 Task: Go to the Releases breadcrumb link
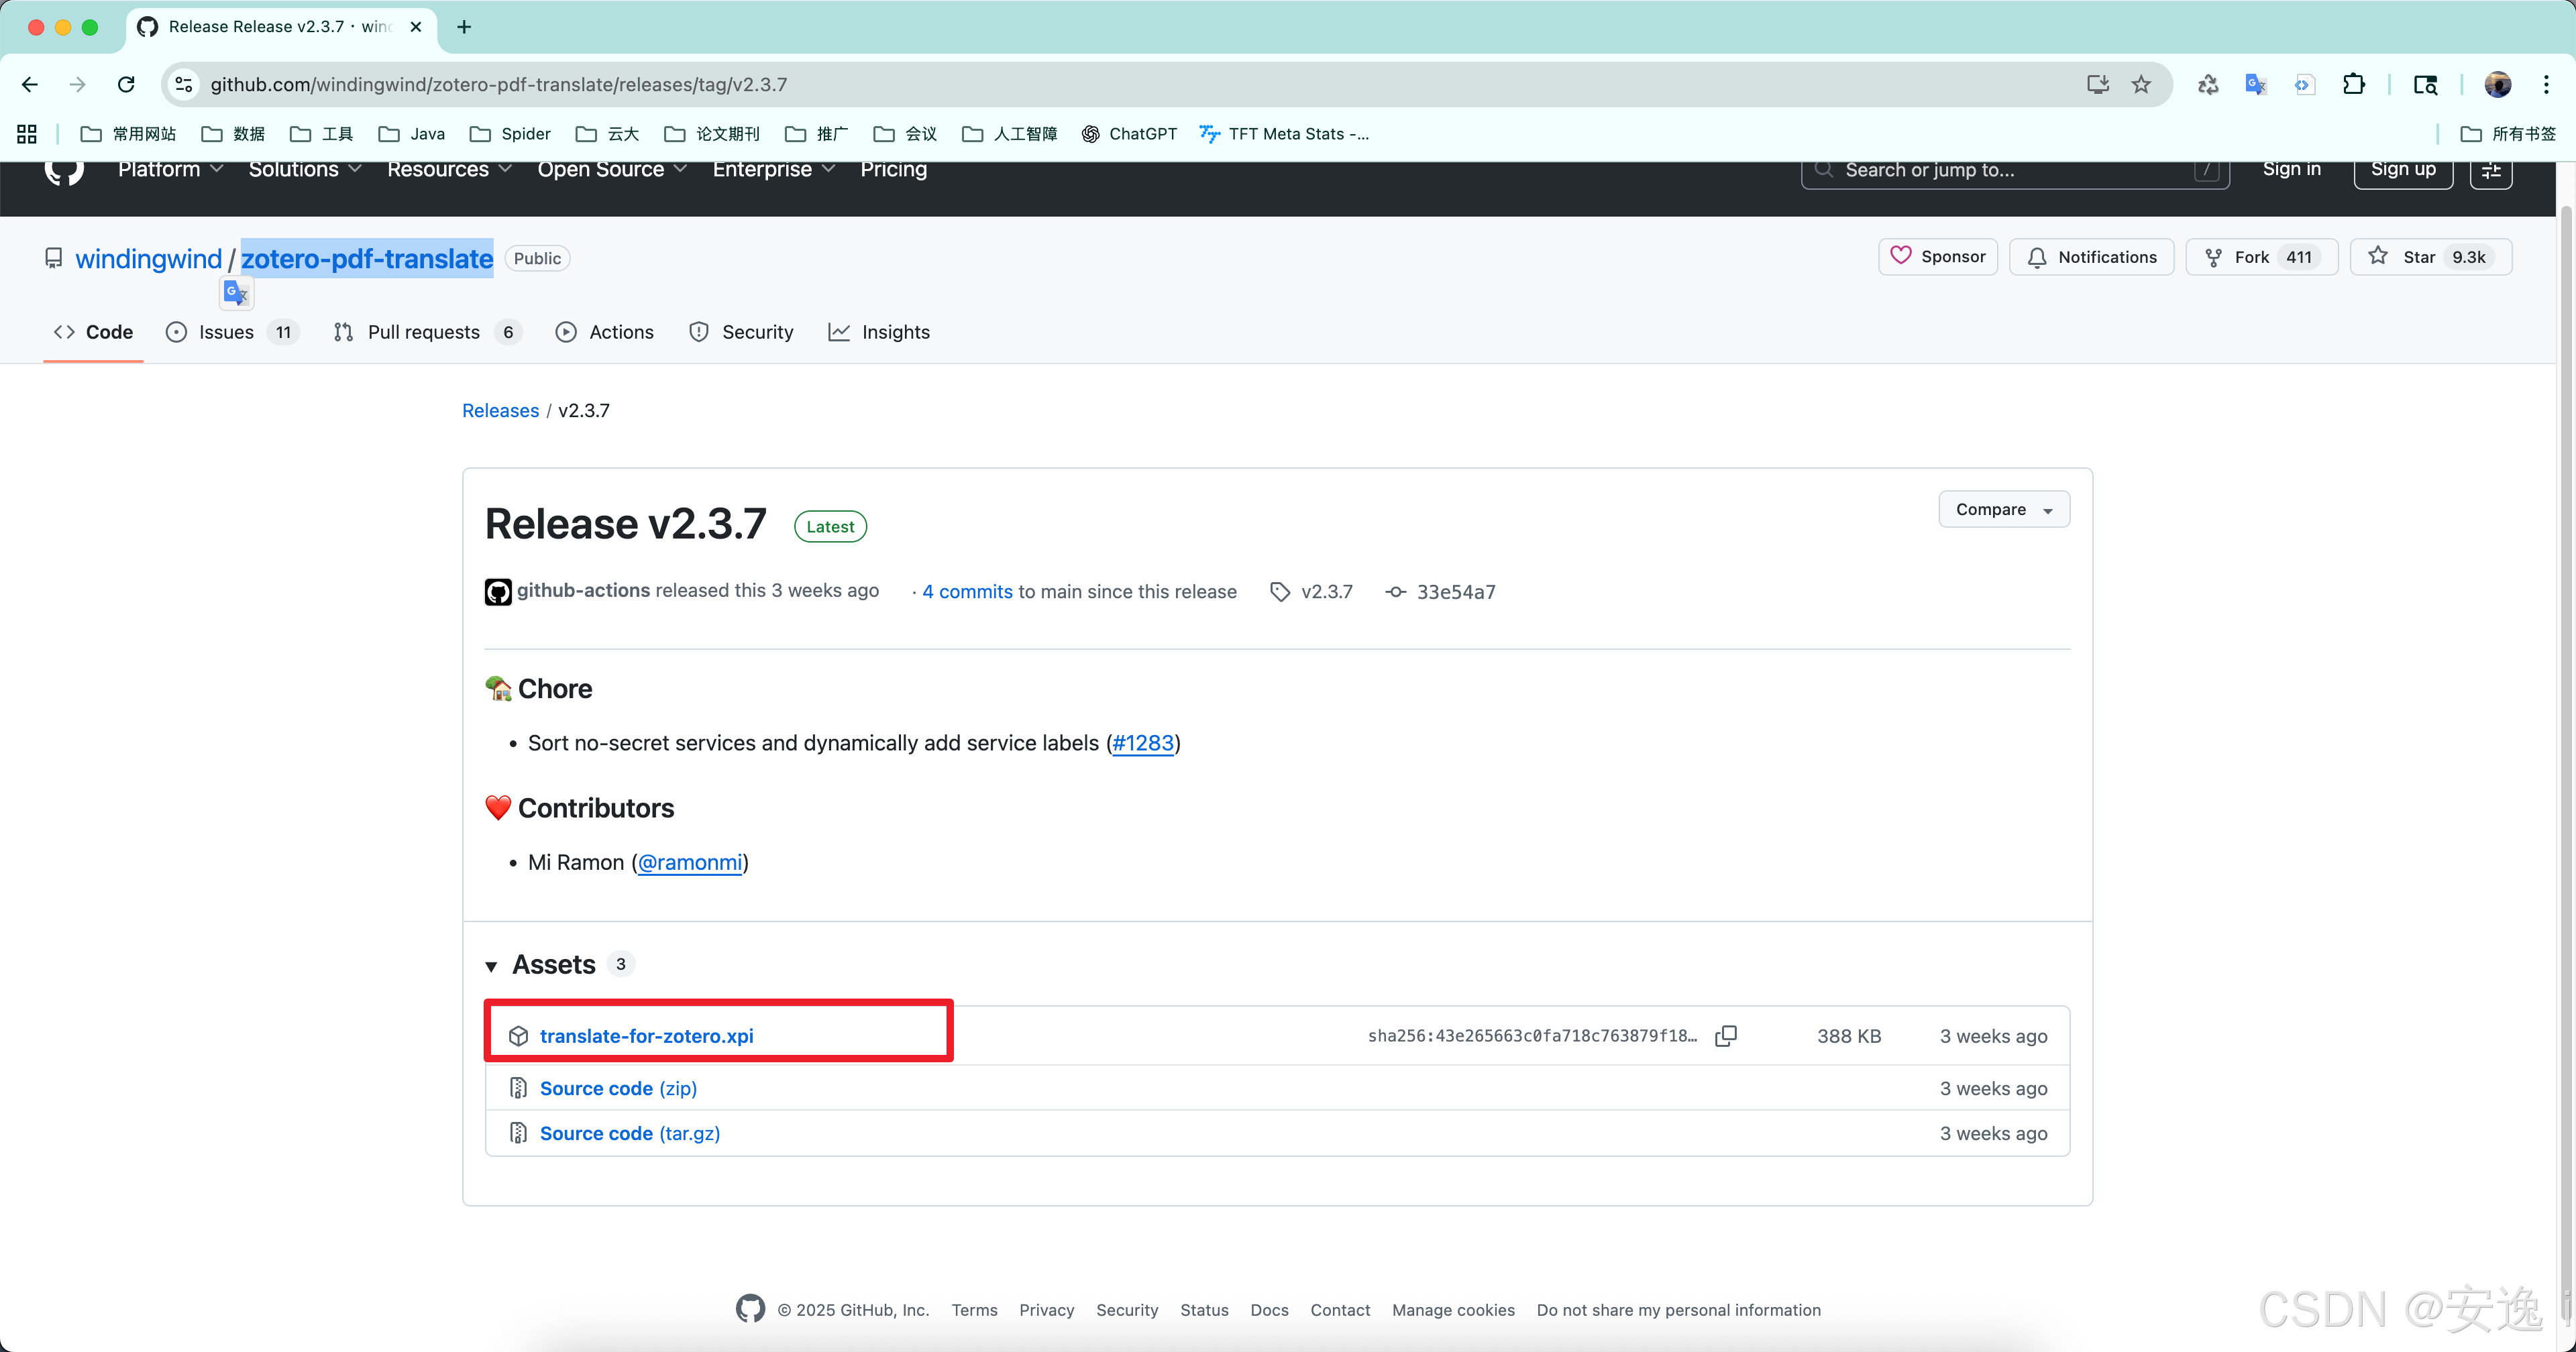pos(500,411)
